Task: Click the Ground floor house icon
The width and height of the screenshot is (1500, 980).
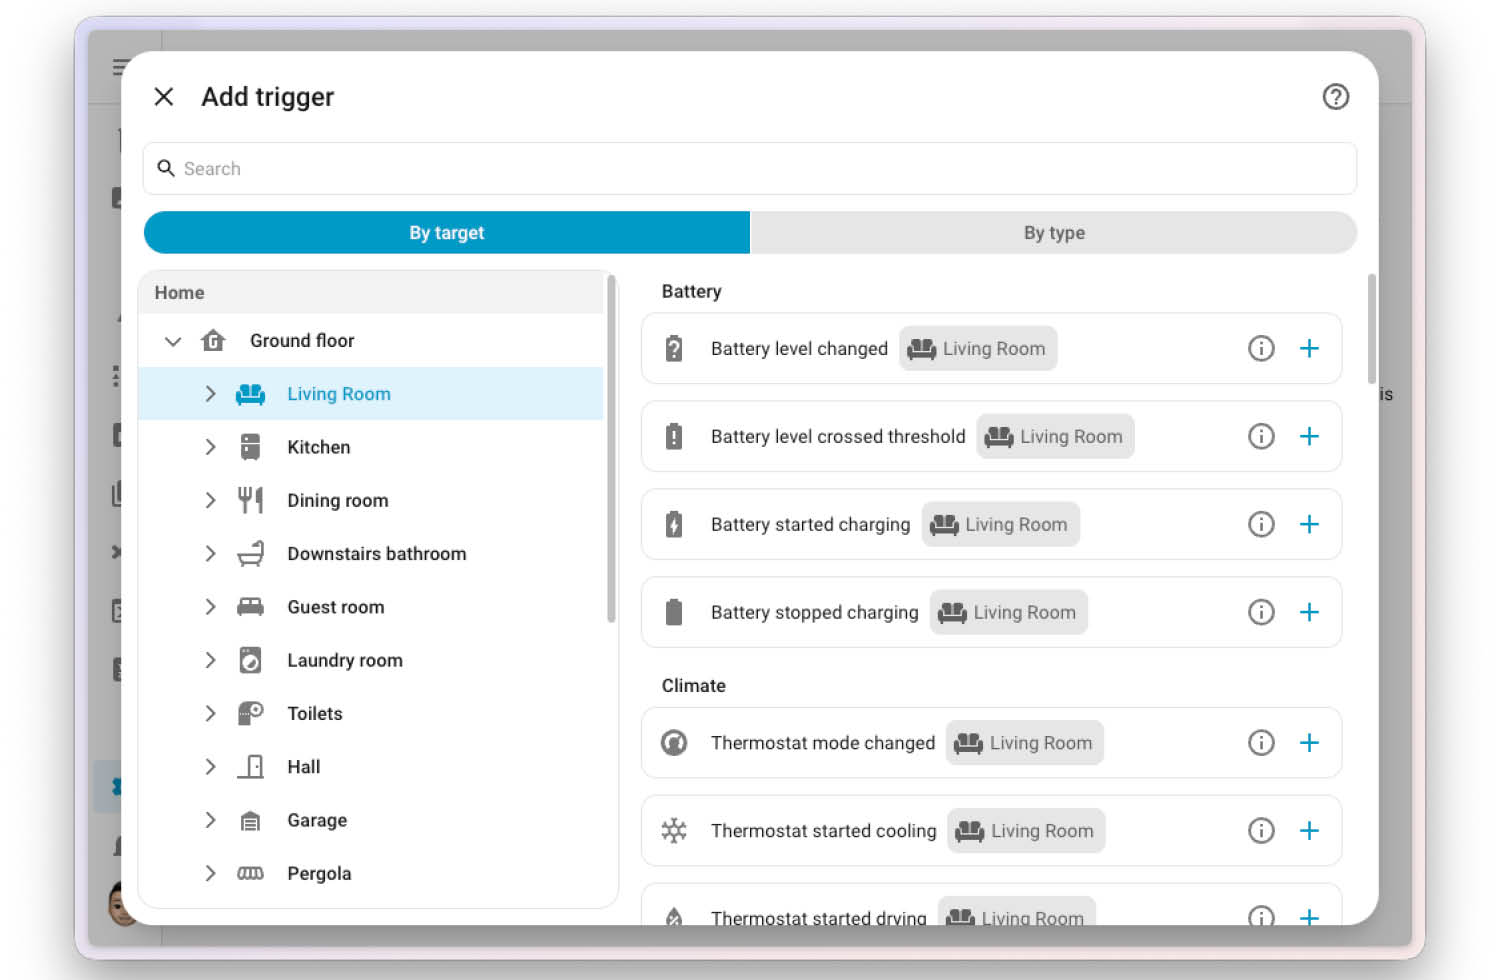Action: tap(213, 341)
